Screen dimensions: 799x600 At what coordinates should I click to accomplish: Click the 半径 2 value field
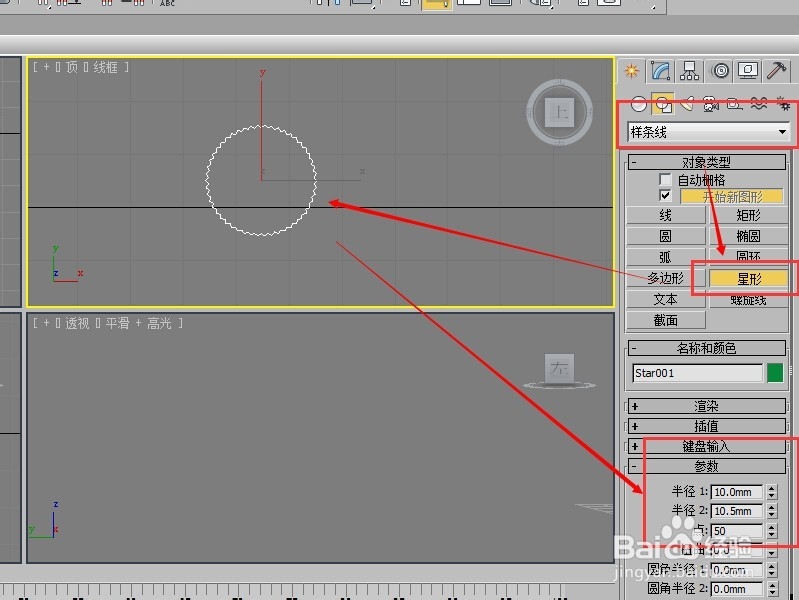737,511
